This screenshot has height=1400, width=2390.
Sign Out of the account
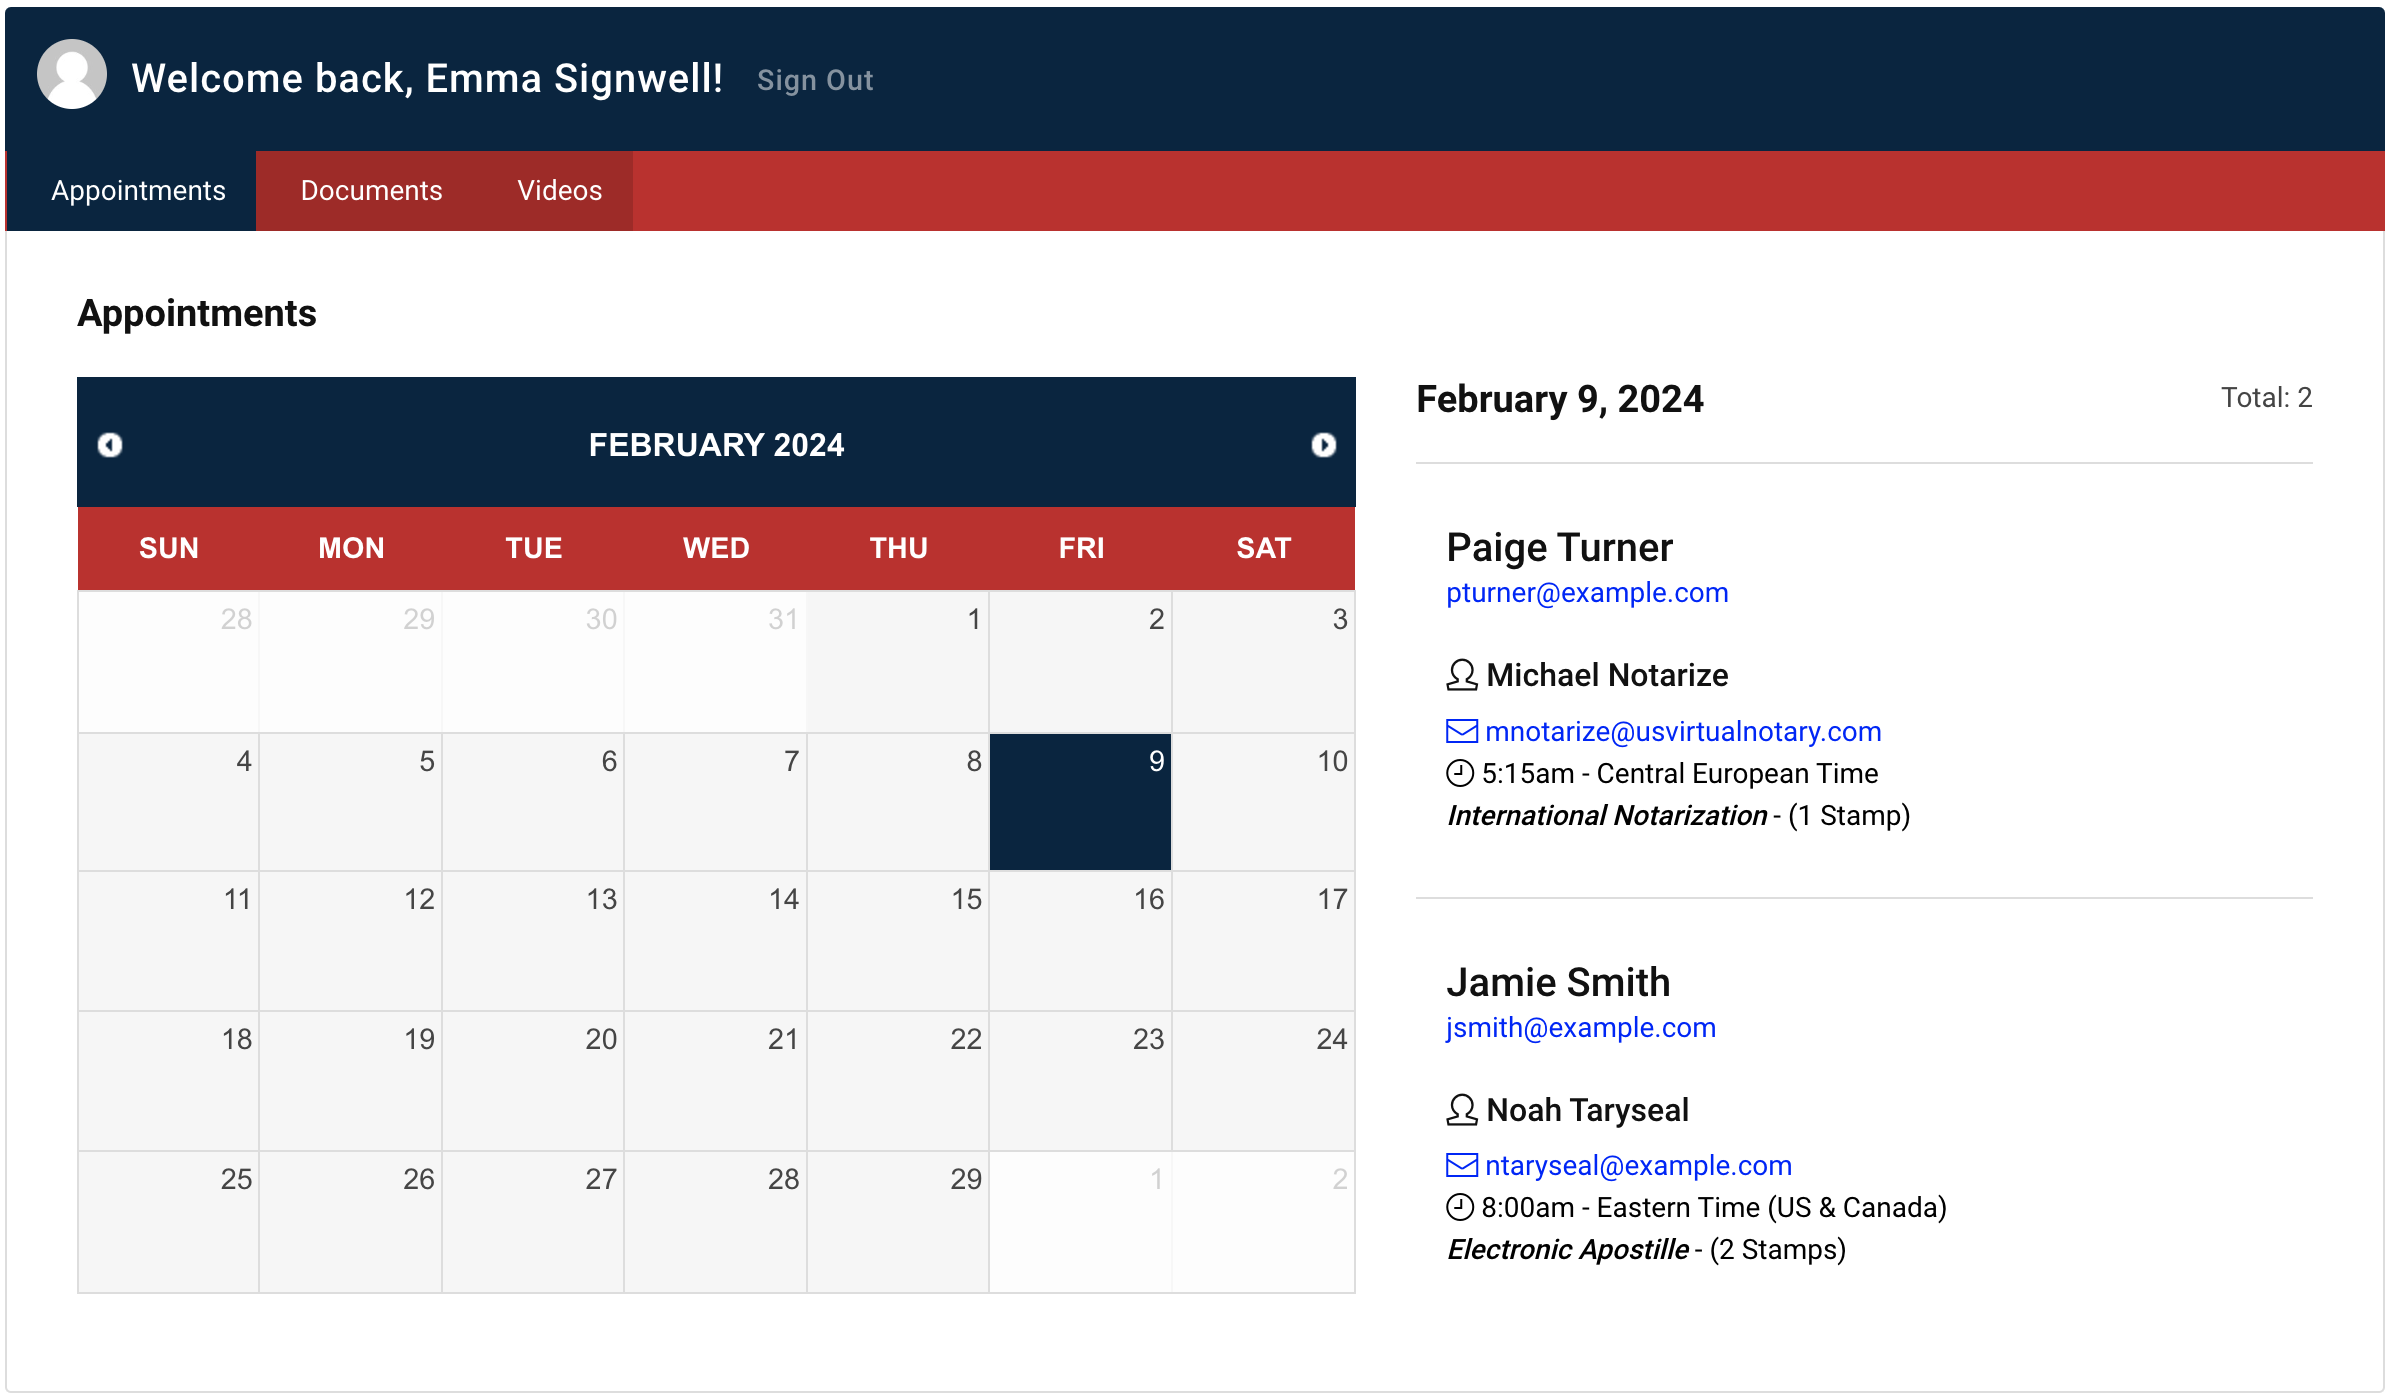(x=815, y=80)
